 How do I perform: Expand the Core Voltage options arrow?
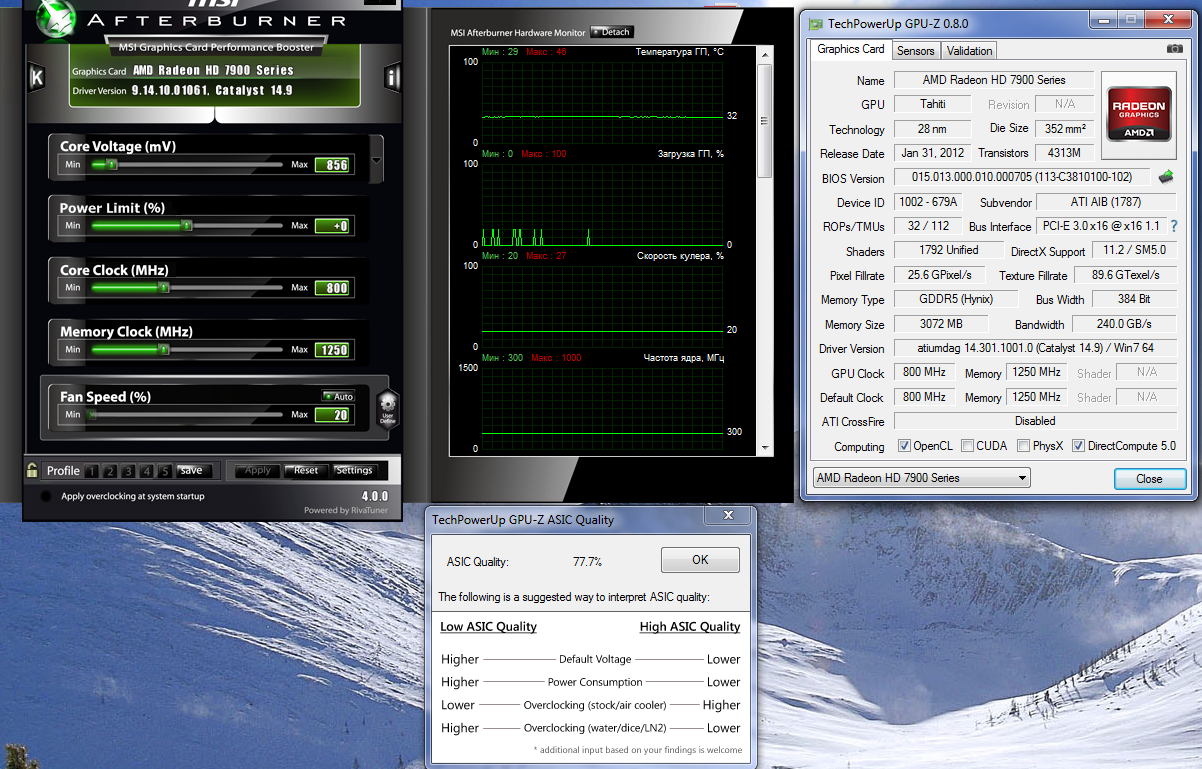tap(376, 160)
